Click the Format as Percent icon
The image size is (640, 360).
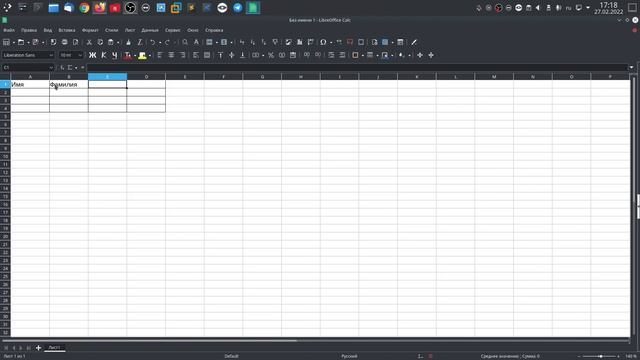271,55
